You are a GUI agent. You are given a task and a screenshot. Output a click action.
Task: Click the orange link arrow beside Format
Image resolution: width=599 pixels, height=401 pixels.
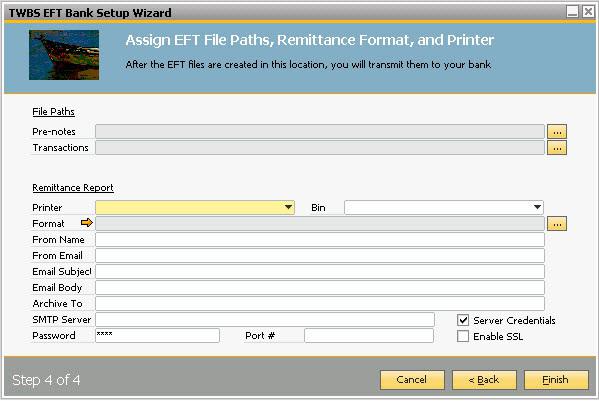[x=87, y=223]
